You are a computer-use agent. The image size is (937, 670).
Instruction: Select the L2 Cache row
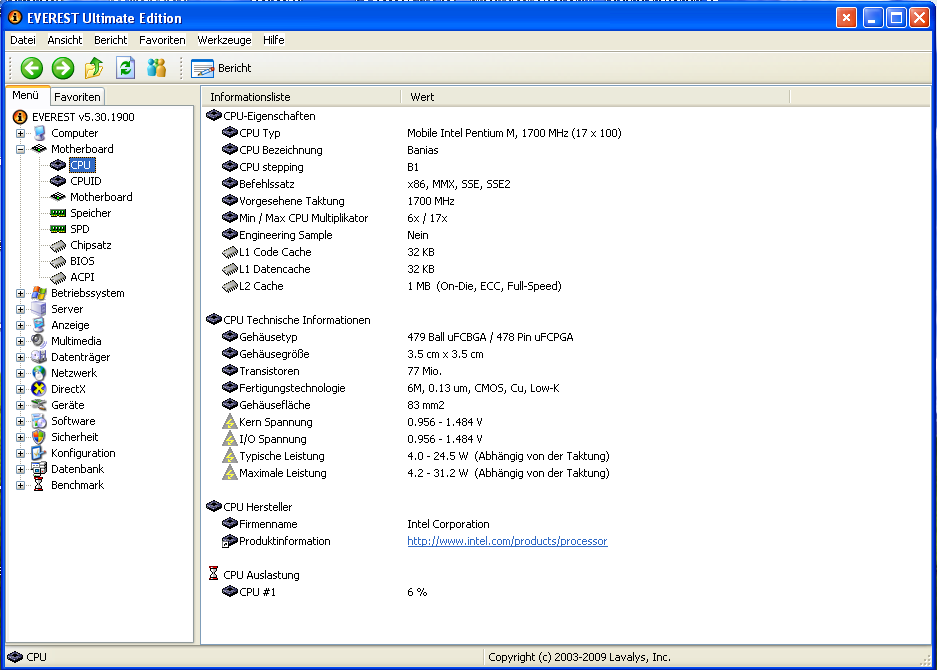[x=391, y=286]
